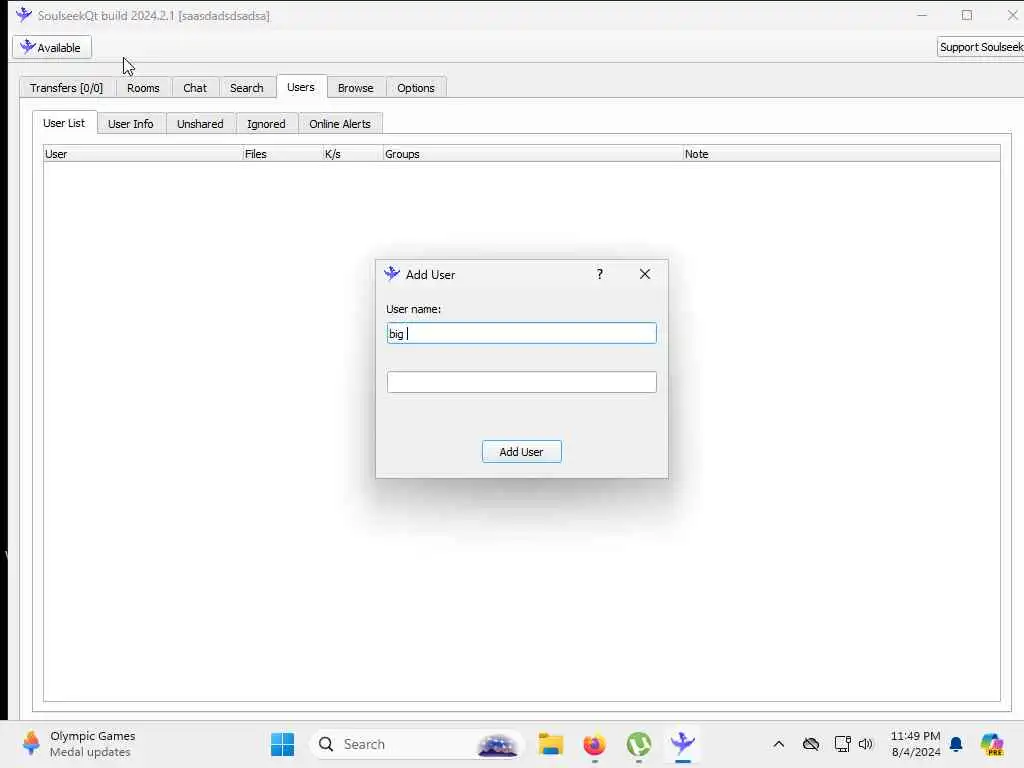Open the Ignored sub-tab
Viewport: 1024px width, 768px height.
[x=266, y=124]
